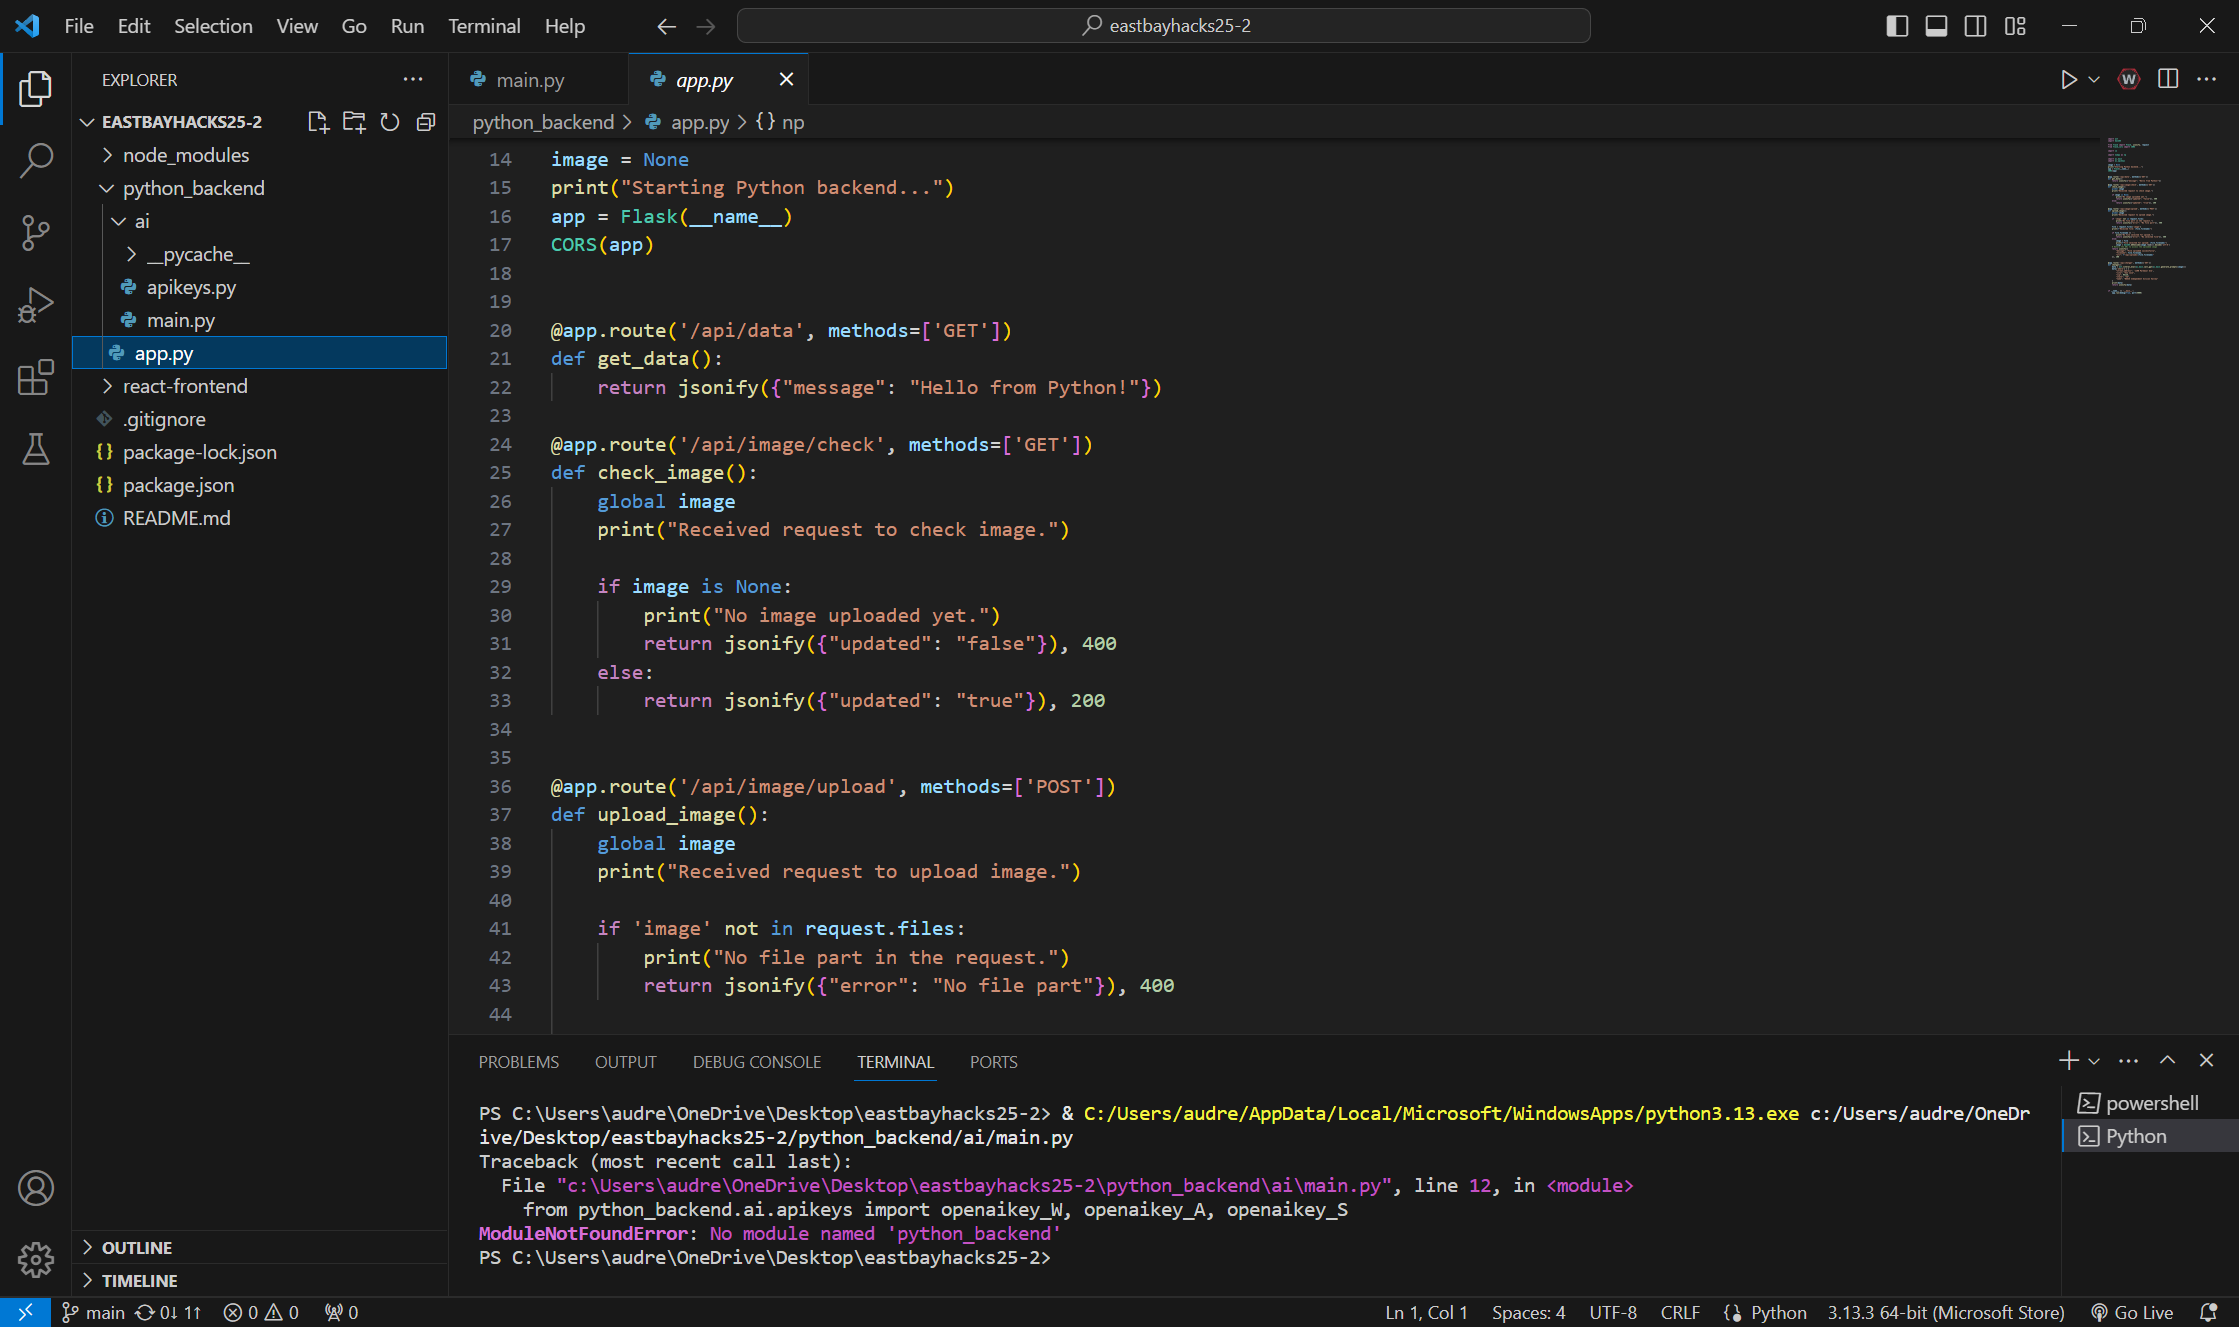Toggle the bottom panel visibility
This screenshot has height=1327, width=2239.
point(1936,26)
